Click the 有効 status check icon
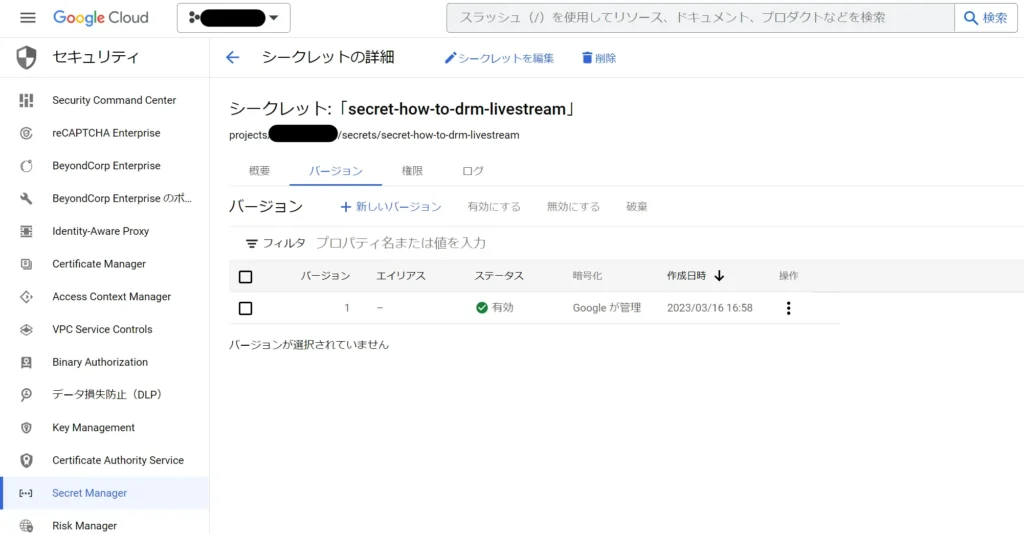The image size is (1024, 534). (x=482, y=307)
